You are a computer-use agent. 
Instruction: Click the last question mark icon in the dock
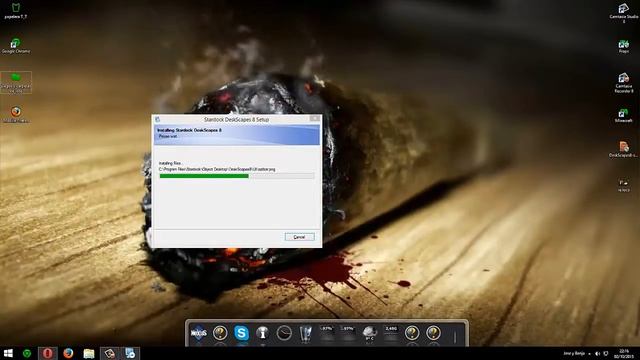[x=433, y=333]
